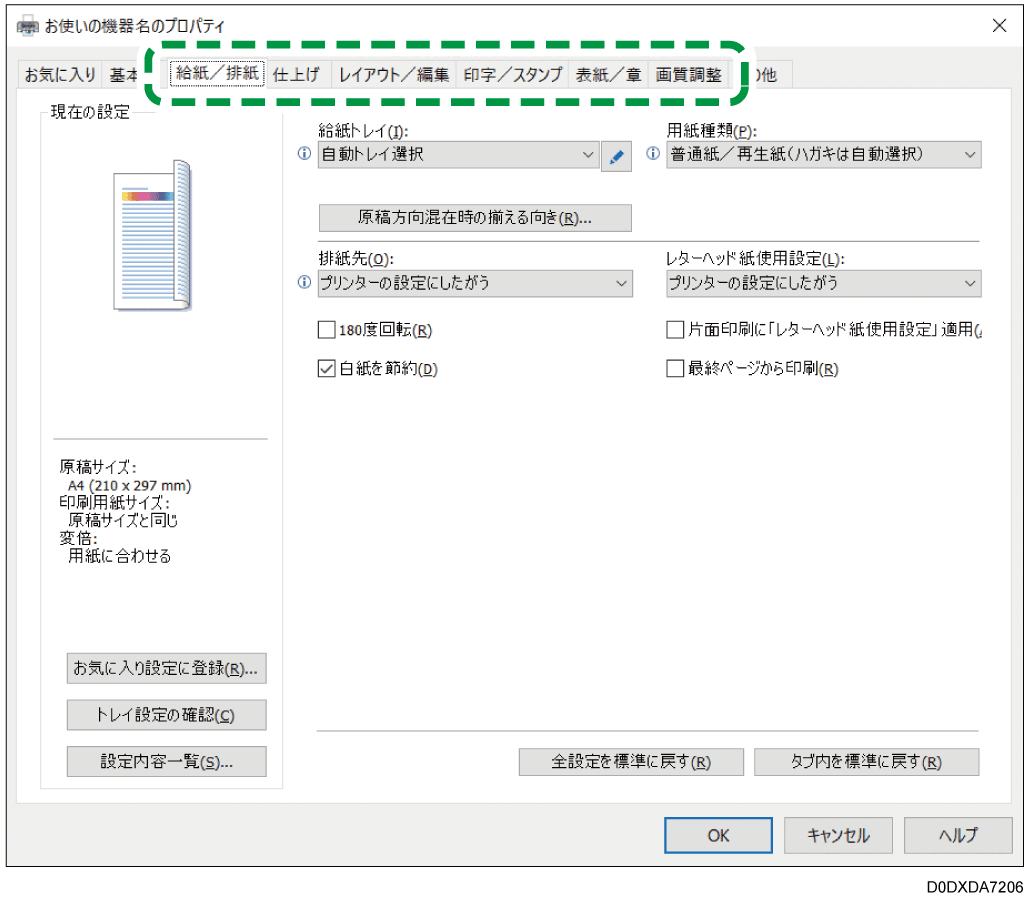Disable the 白紙を節約 checkbox
This screenshot has height=900, width=1028.
(326, 368)
